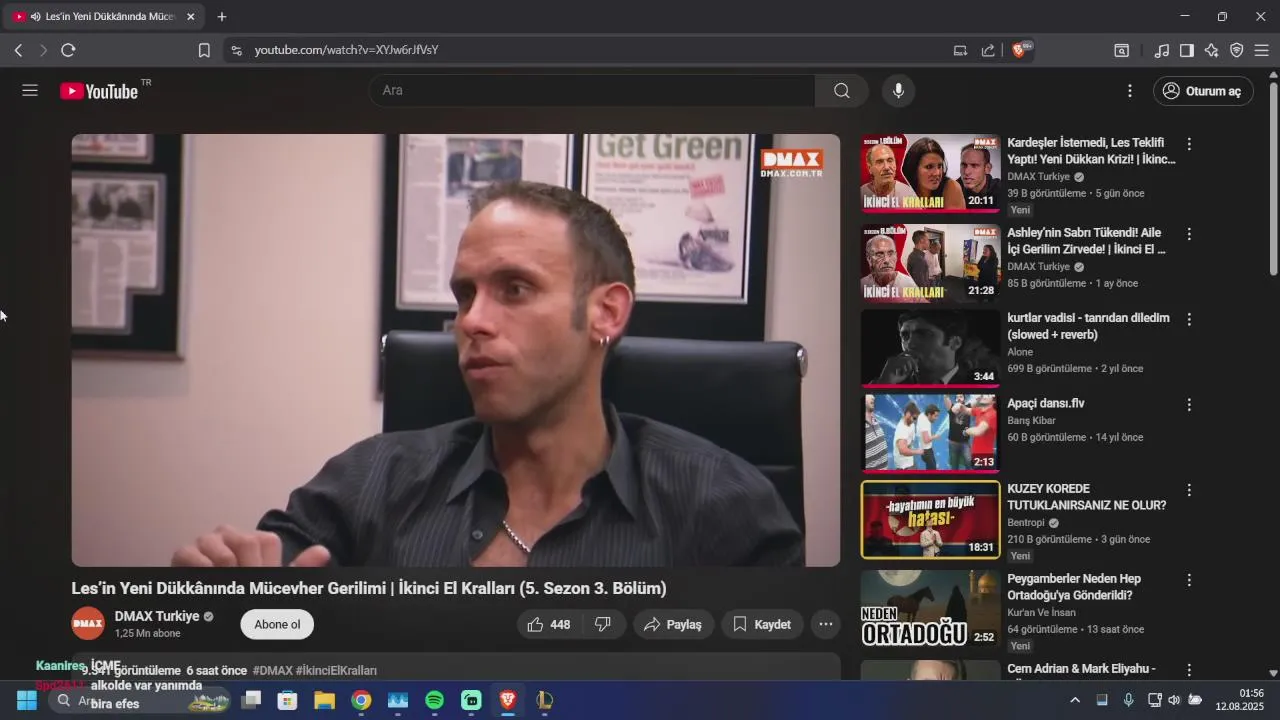Open Task View from the taskbar
Screen dimensions: 1280x720
point(251,700)
